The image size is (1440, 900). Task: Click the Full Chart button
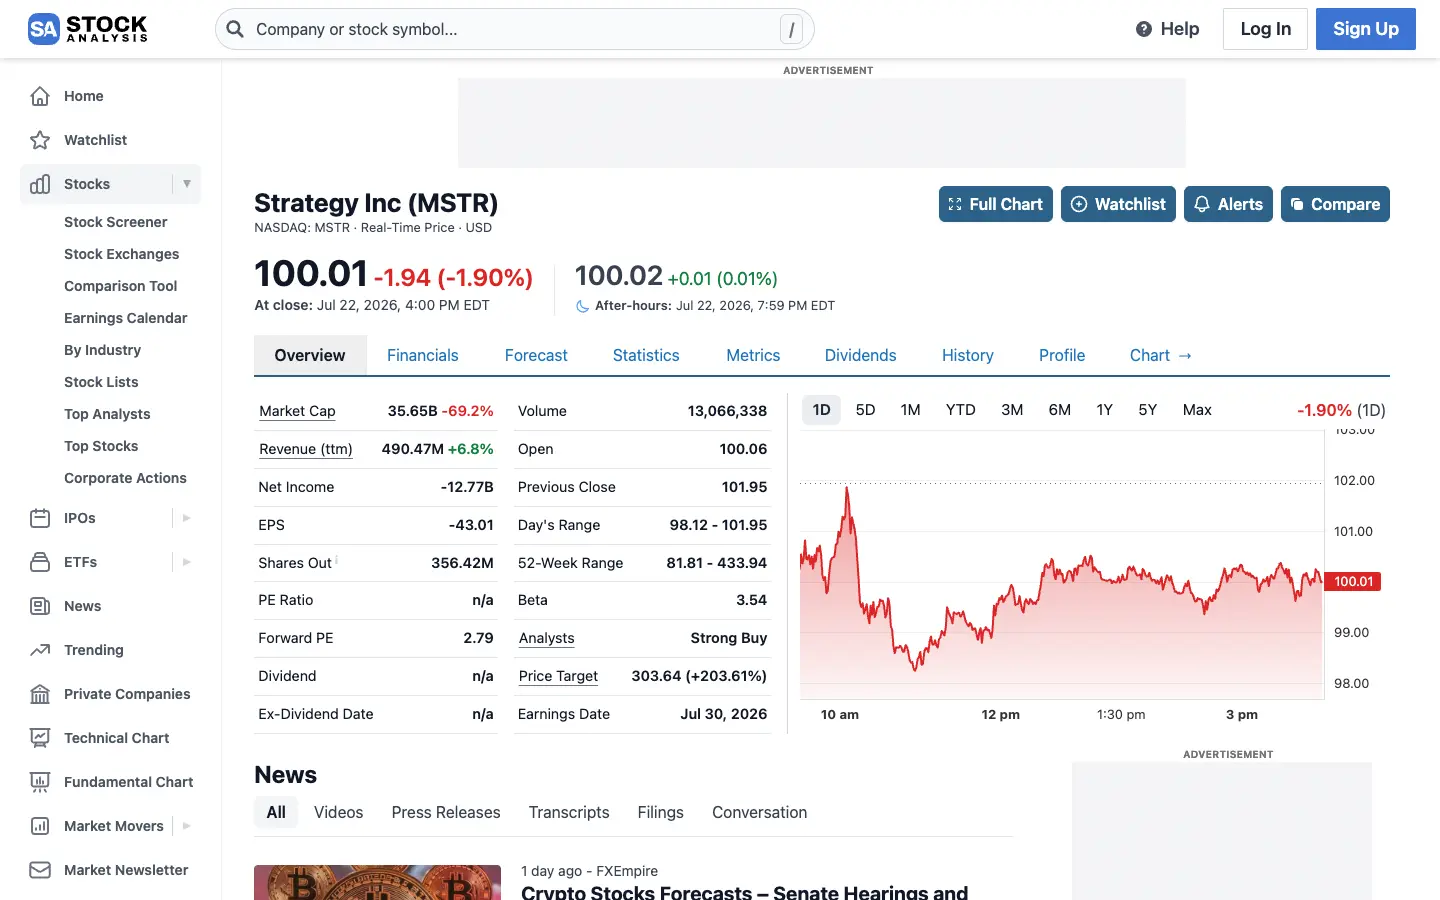996,204
